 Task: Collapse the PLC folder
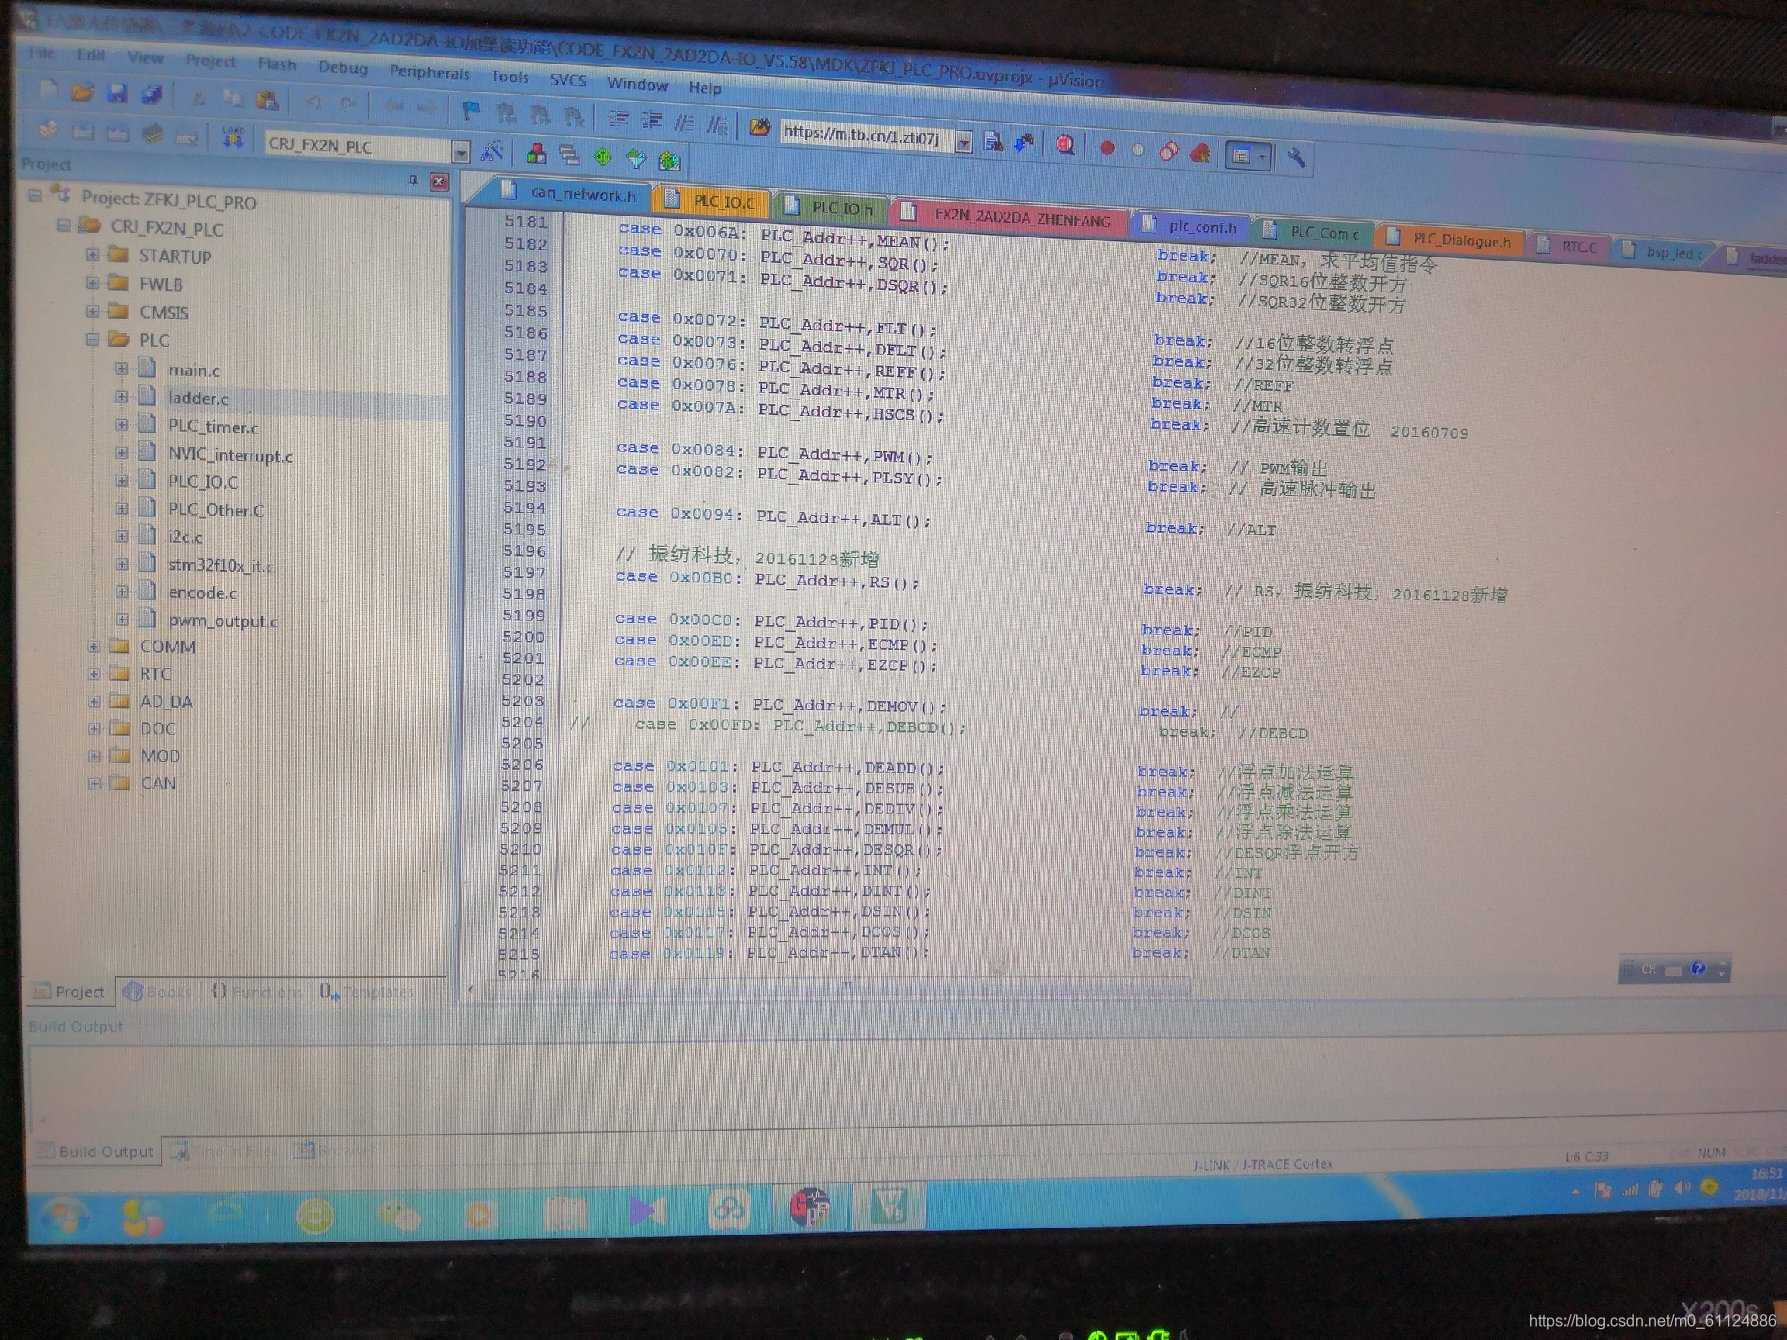click(92, 339)
